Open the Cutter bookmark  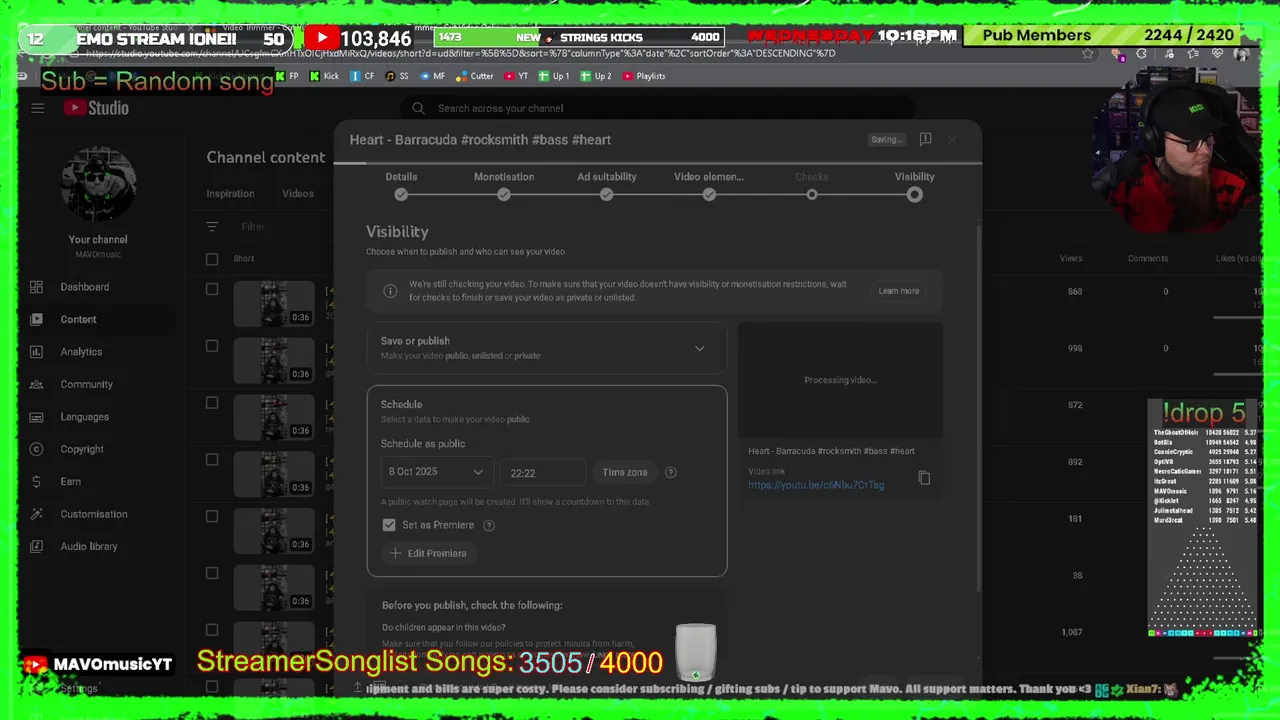[x=475, y=76]
